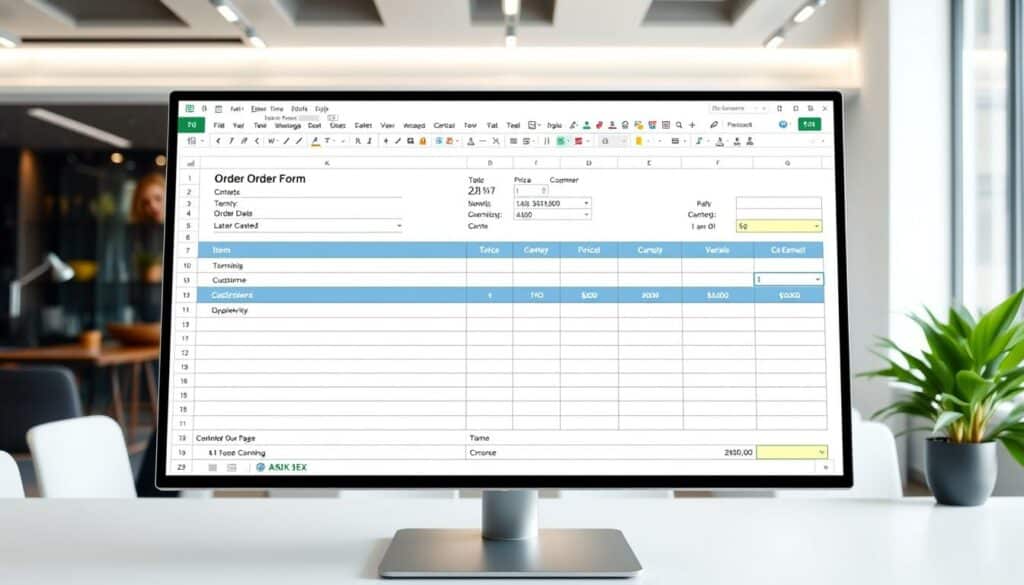Click the first grid icon in the bottom bar
Viewport: 1024px width, 585px height.
[x=212, y=467]
